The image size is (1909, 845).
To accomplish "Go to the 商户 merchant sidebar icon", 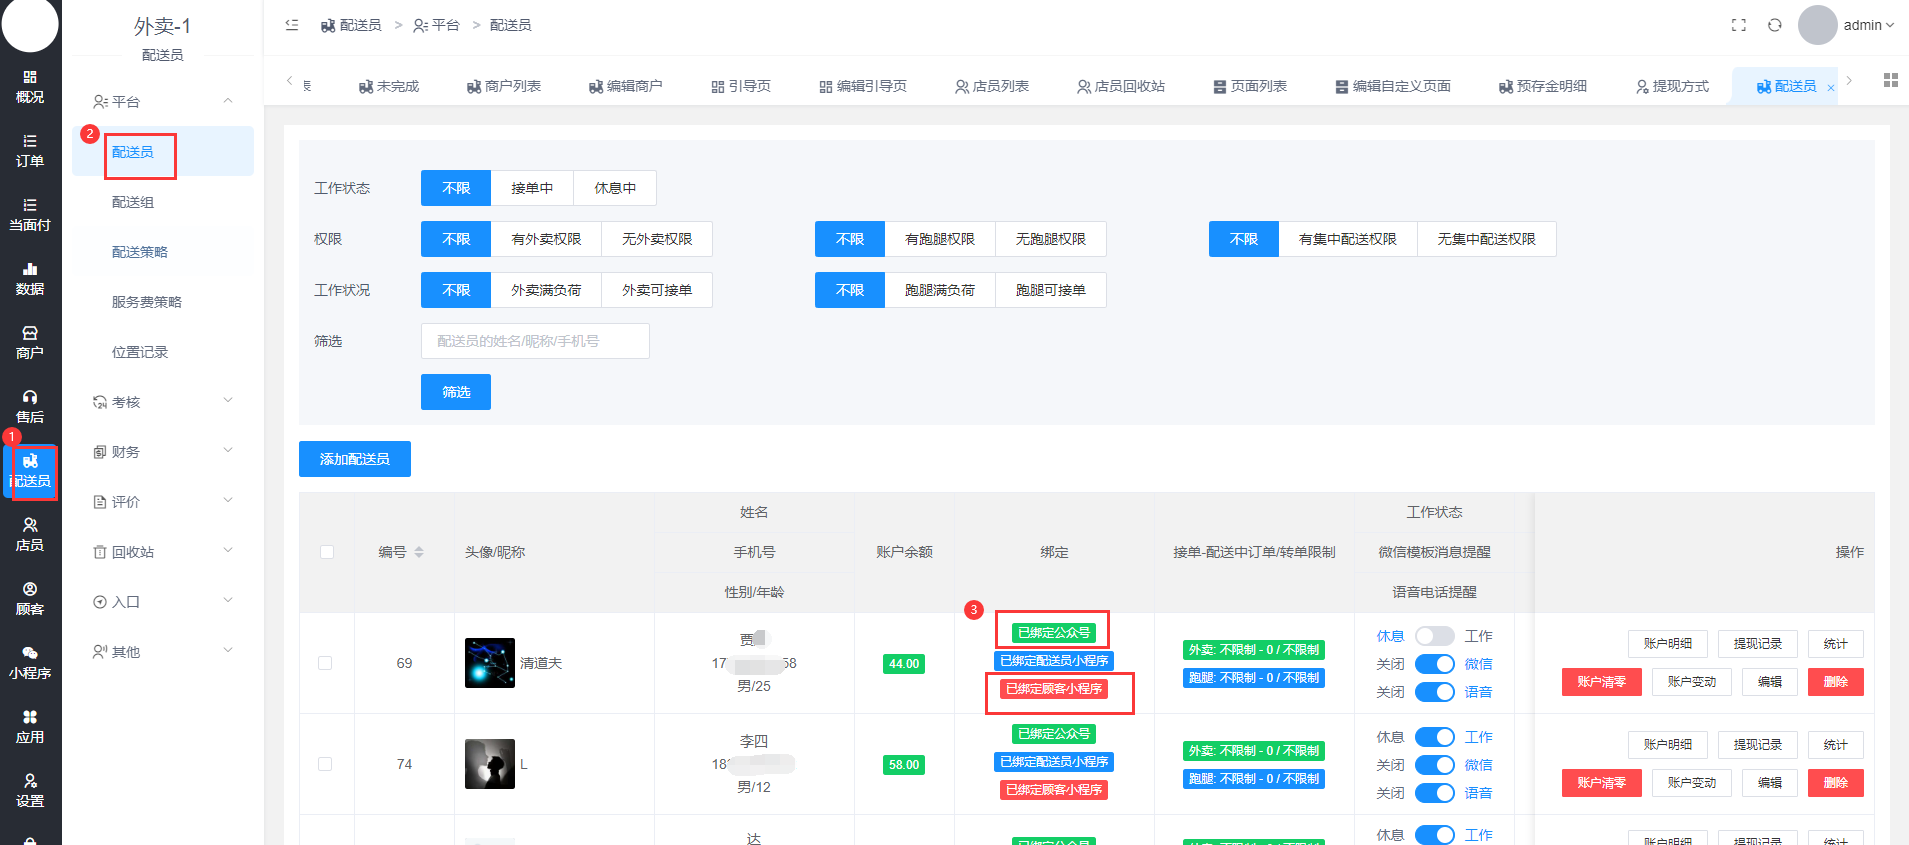I will tap(30, 342).
